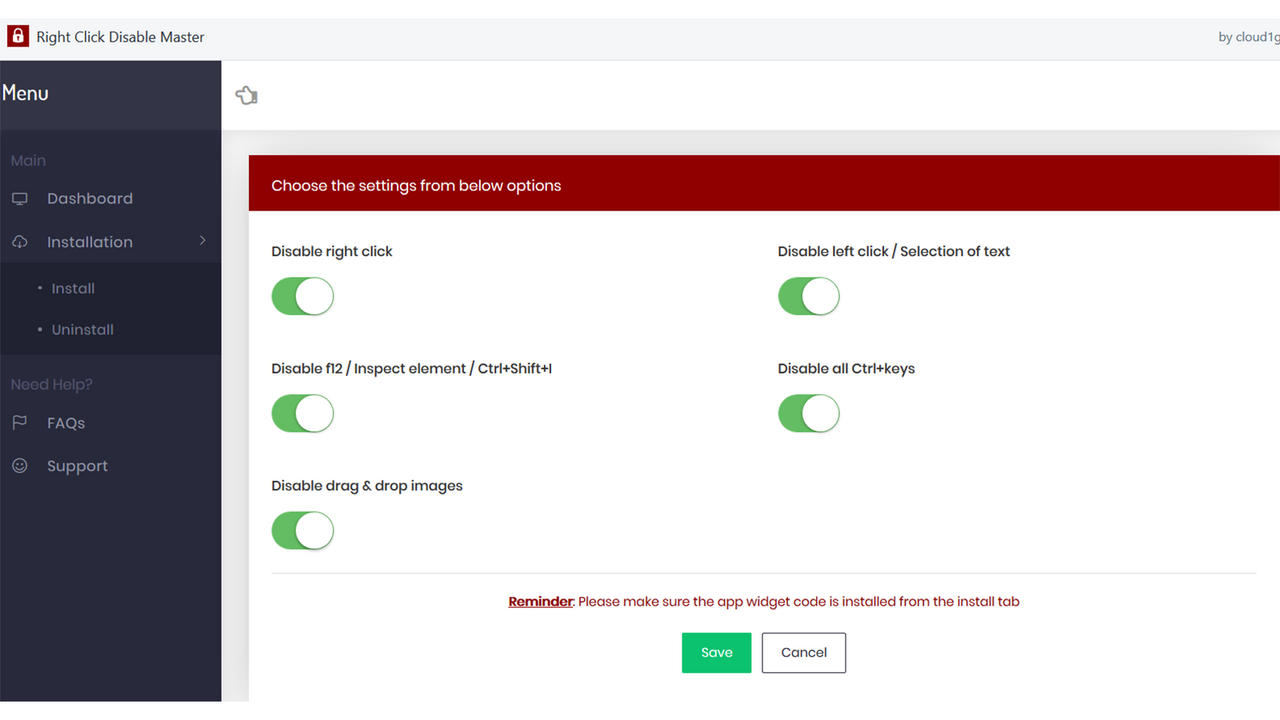The image size is (1280, 720).
Task: Switch off Disable drag & drop images
Action: pos(302,531)
